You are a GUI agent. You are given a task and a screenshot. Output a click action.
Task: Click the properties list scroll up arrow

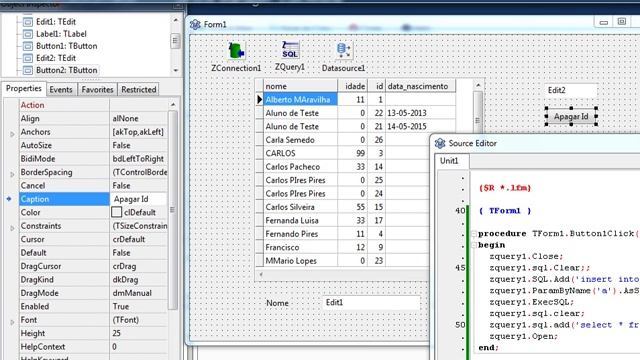[173, 105]
